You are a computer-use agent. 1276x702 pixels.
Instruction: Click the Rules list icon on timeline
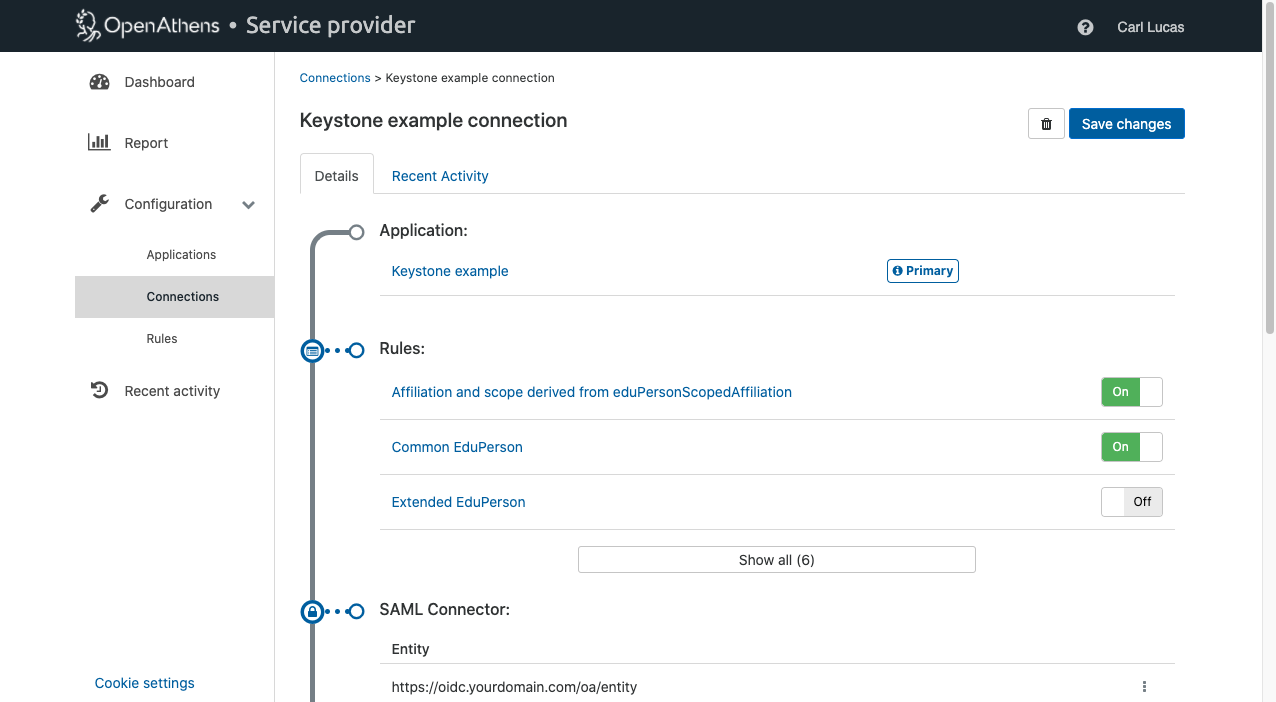click(x=313, y=351)
